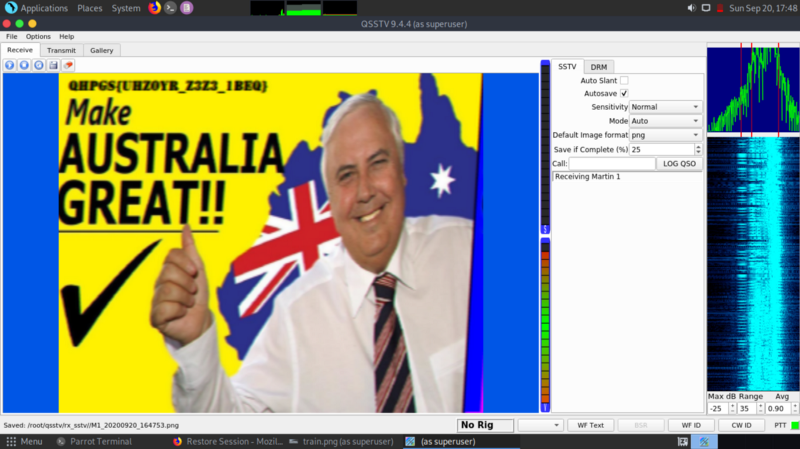
Task: Click the display icon in system tray
Action: pos(706,8)
